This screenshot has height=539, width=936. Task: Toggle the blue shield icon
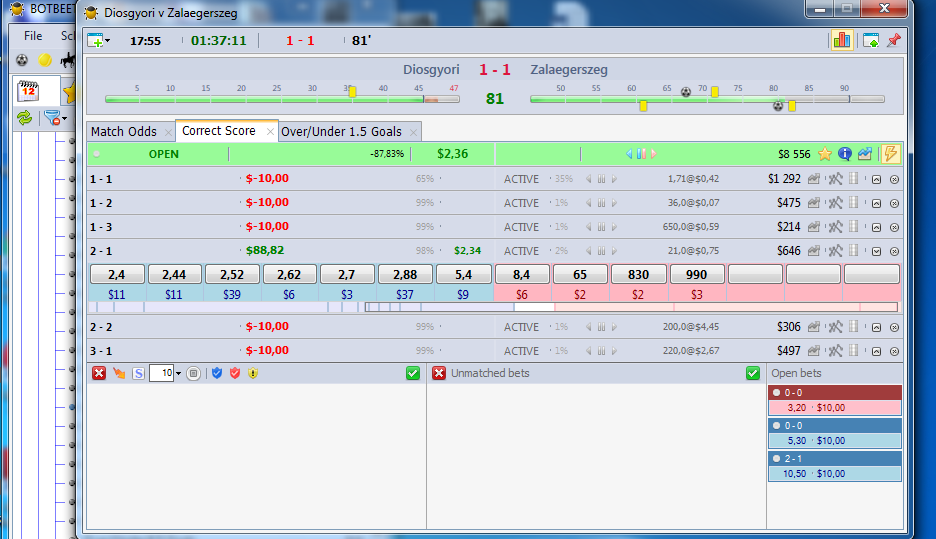coord(217,373)
